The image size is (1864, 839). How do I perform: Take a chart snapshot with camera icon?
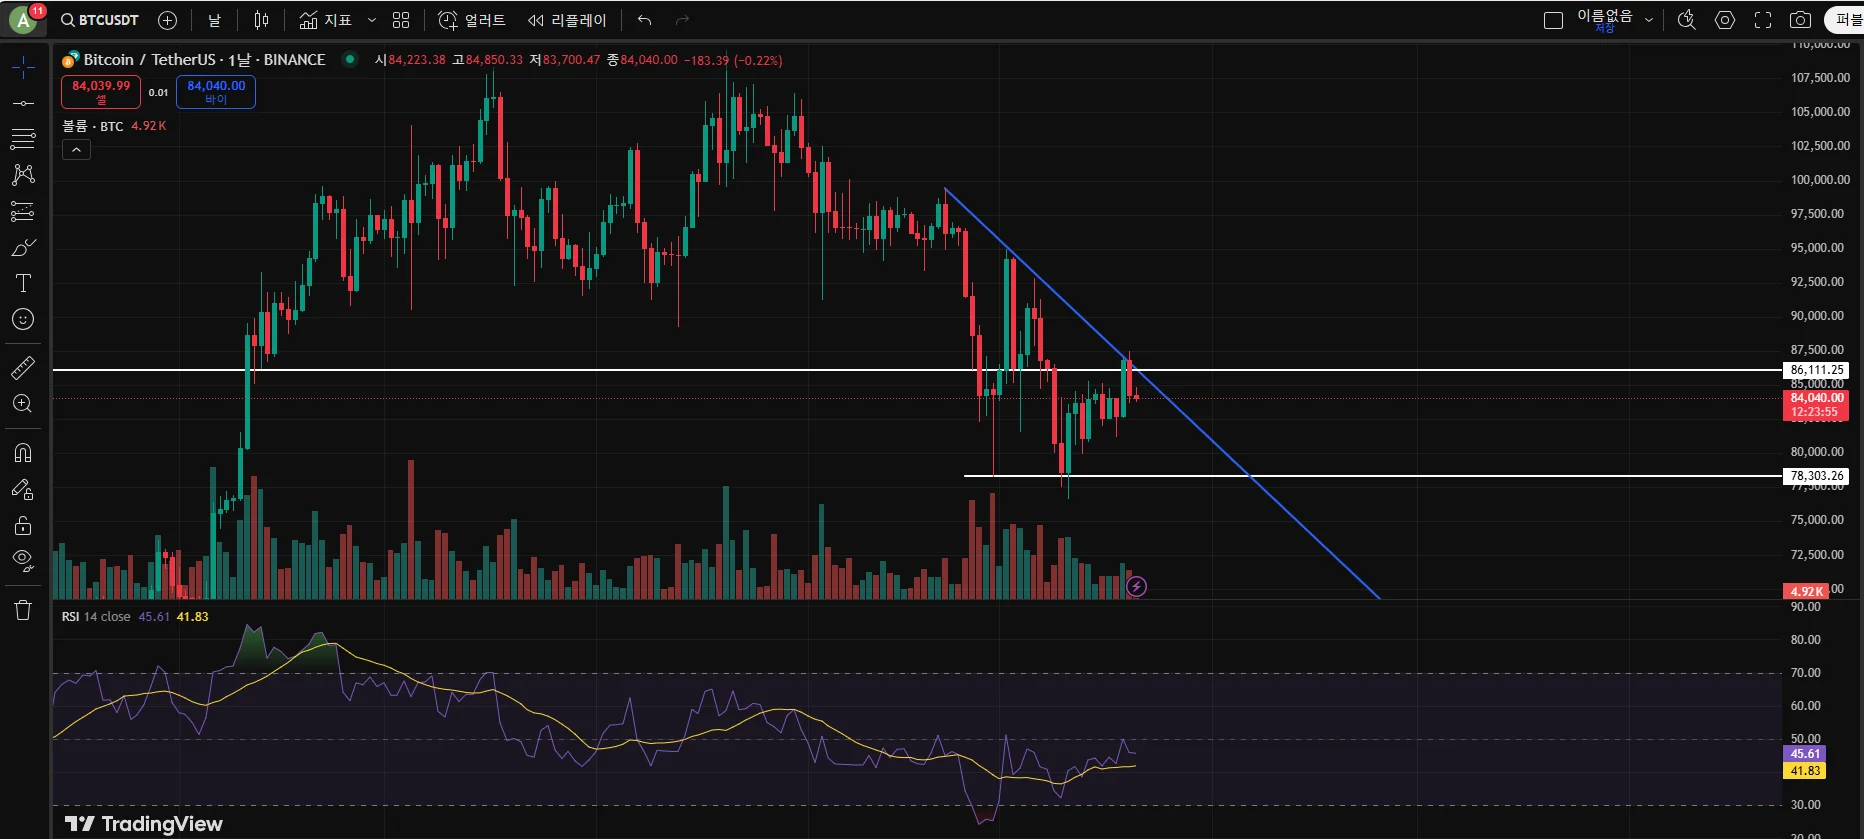[1800, 20]
